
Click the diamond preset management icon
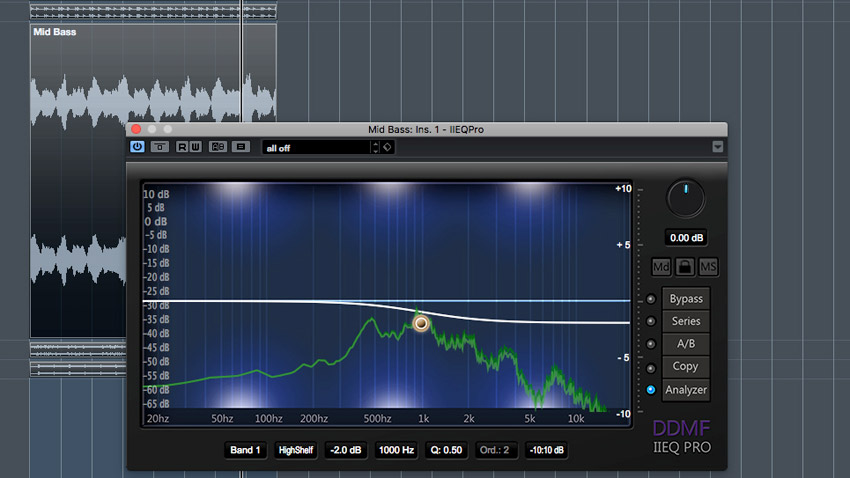pyautogui.click(x=387, y=147)
